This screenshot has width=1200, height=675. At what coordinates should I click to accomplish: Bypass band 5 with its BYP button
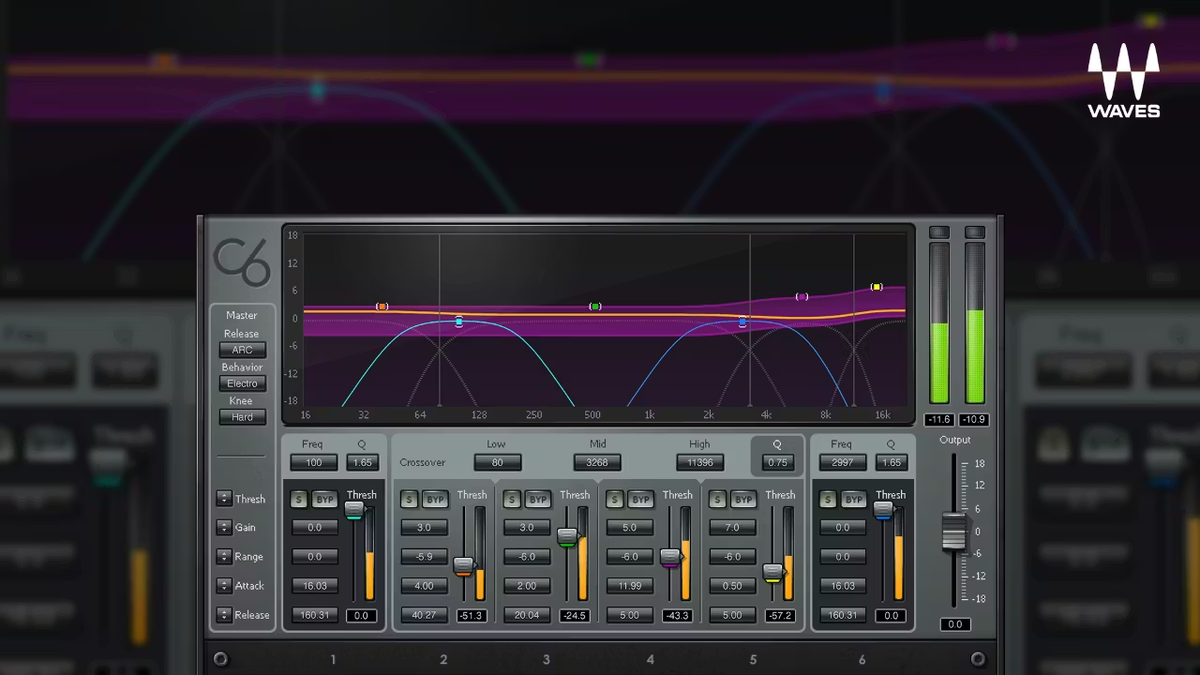tap(744, 499)
